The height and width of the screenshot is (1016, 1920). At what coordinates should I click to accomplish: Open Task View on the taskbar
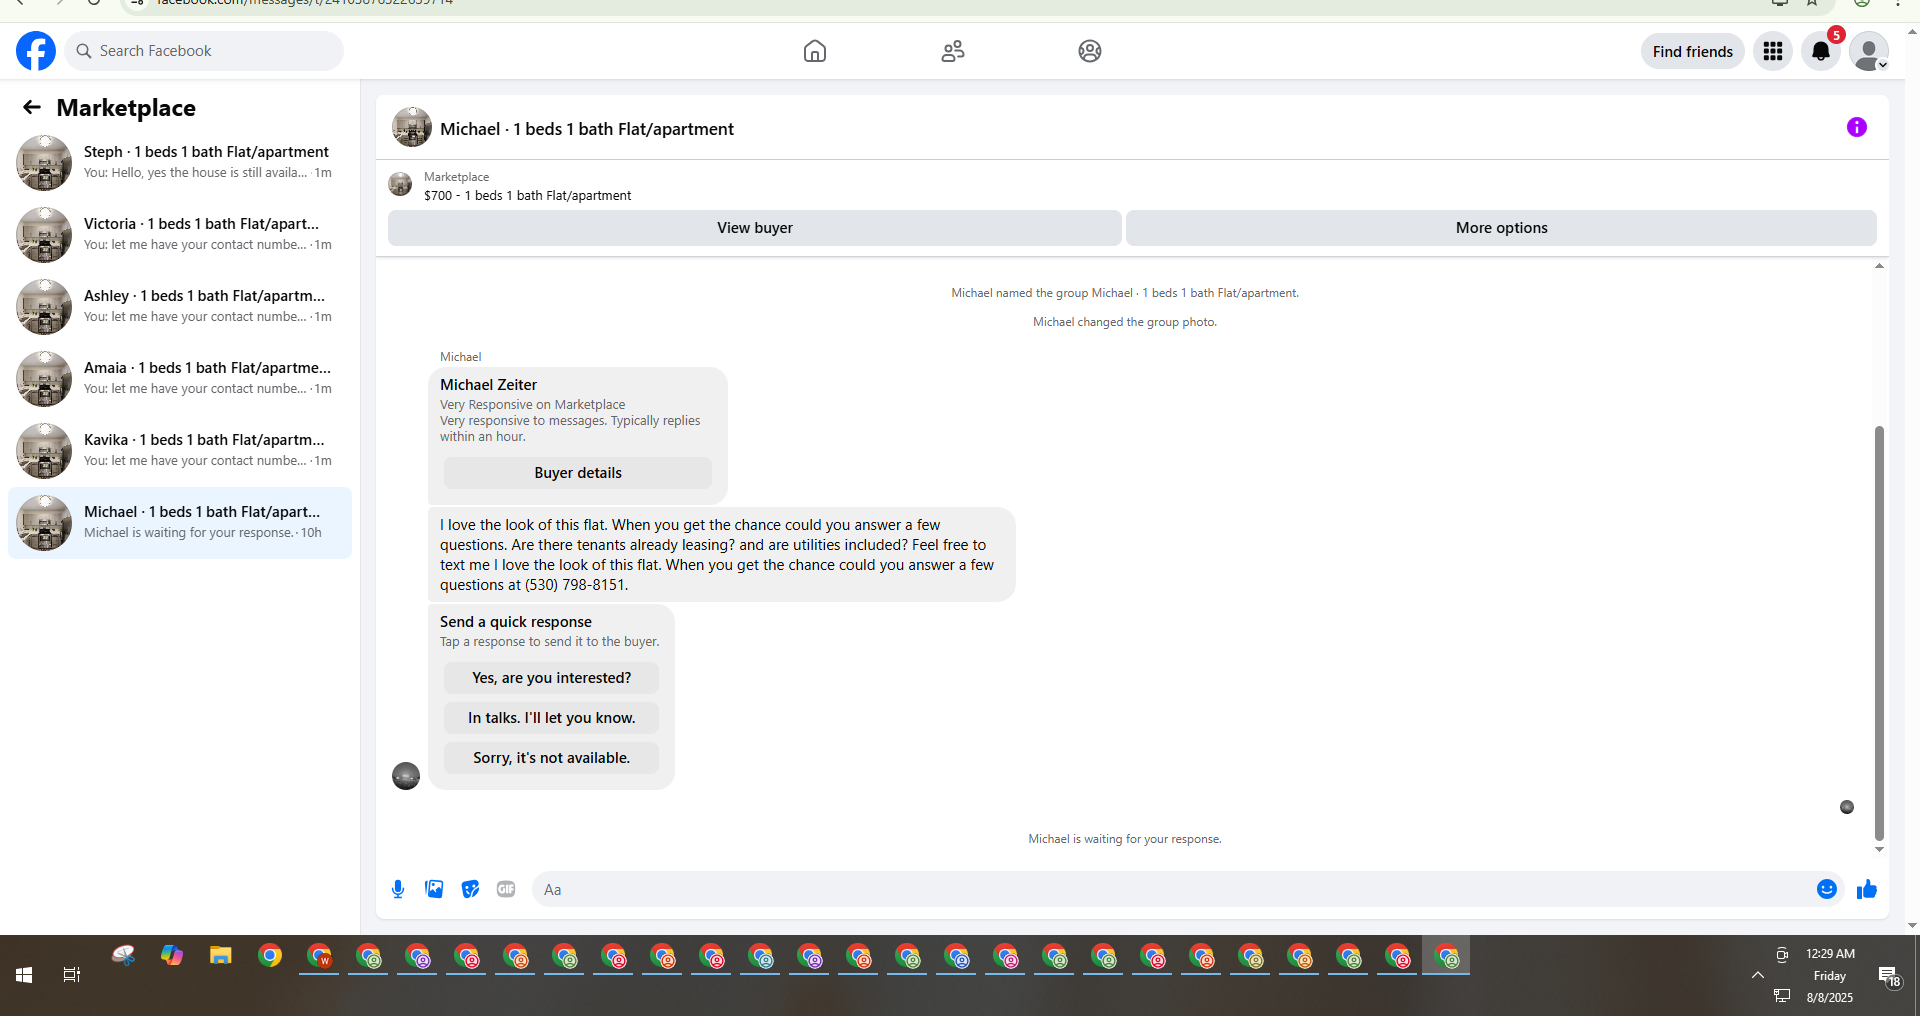(x=72, y=975)
